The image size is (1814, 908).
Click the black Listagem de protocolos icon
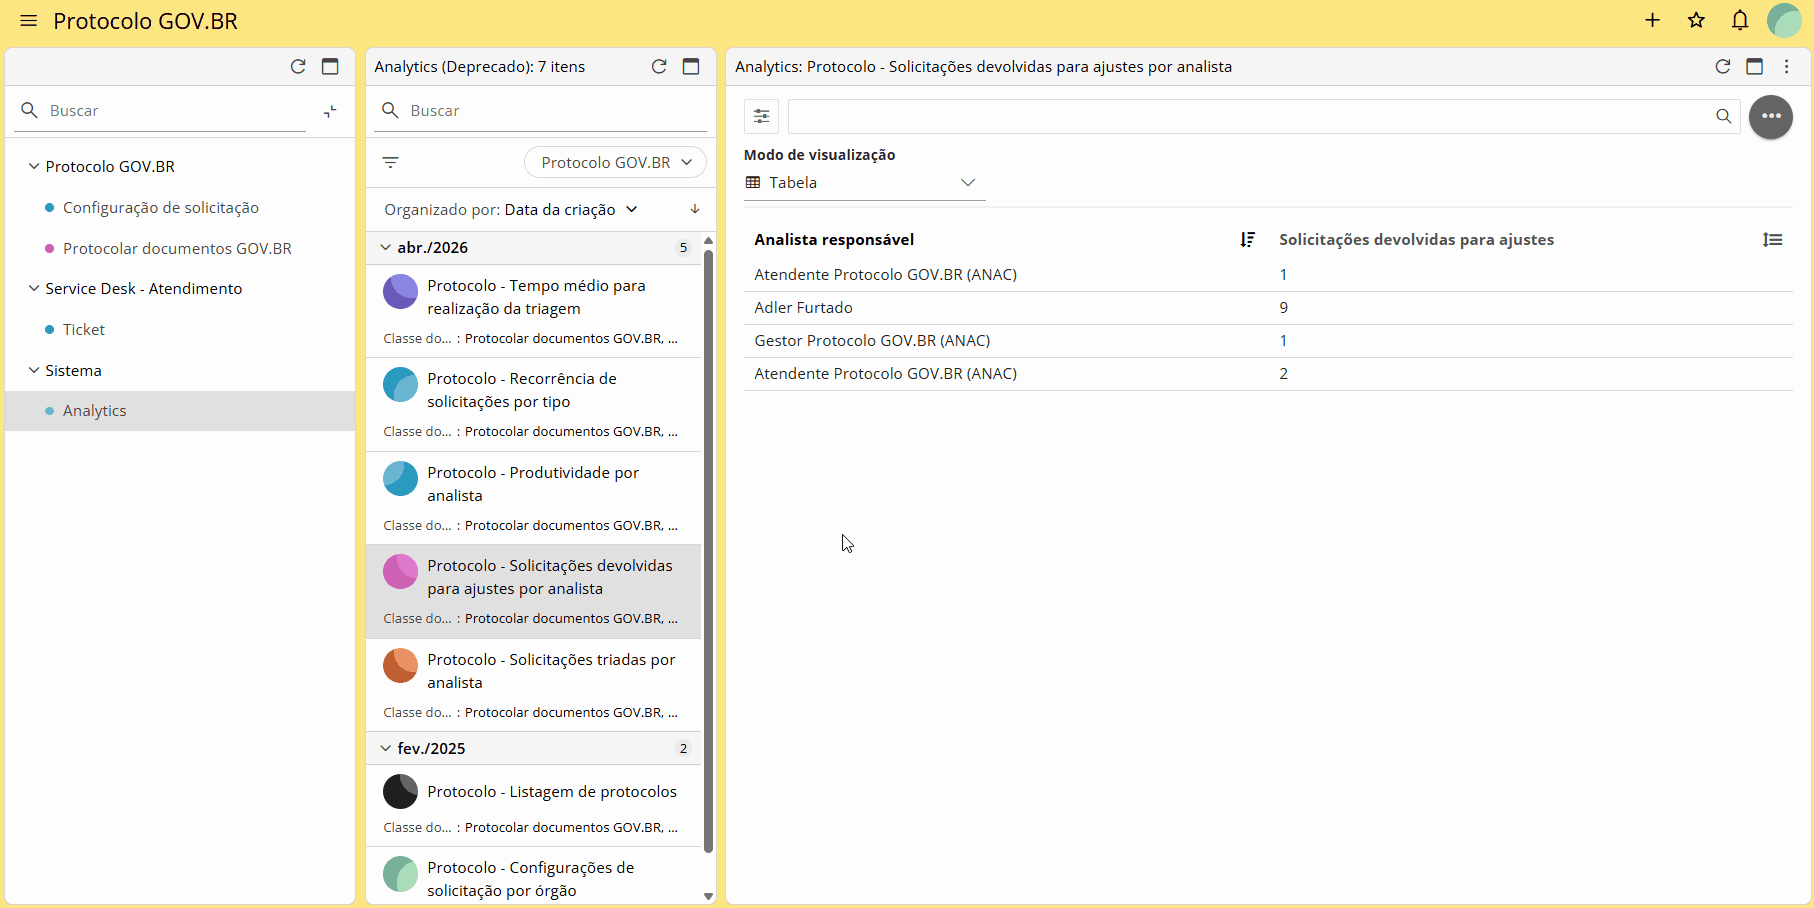pos(400,791)
